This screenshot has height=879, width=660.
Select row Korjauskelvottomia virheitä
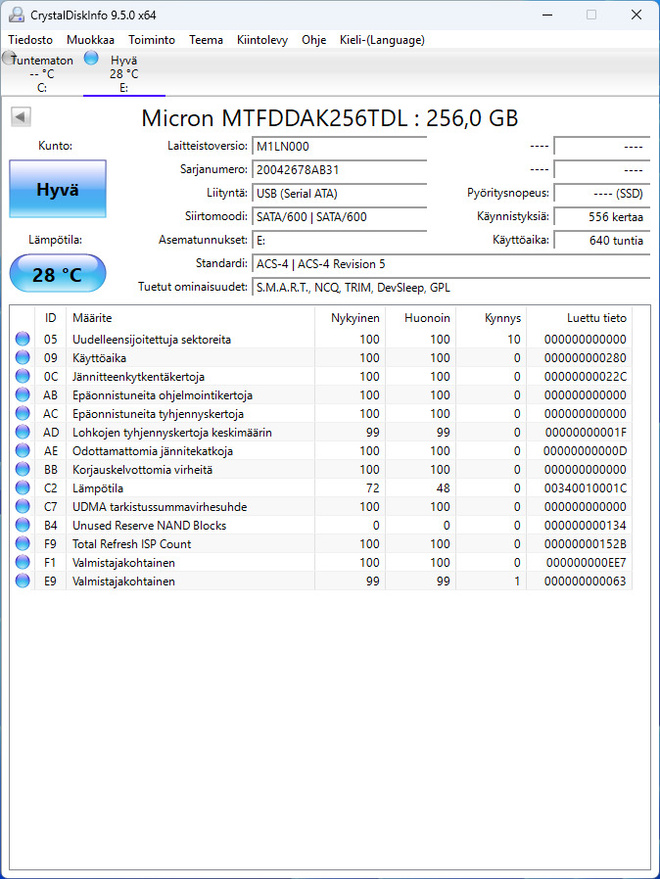[321, 469]
